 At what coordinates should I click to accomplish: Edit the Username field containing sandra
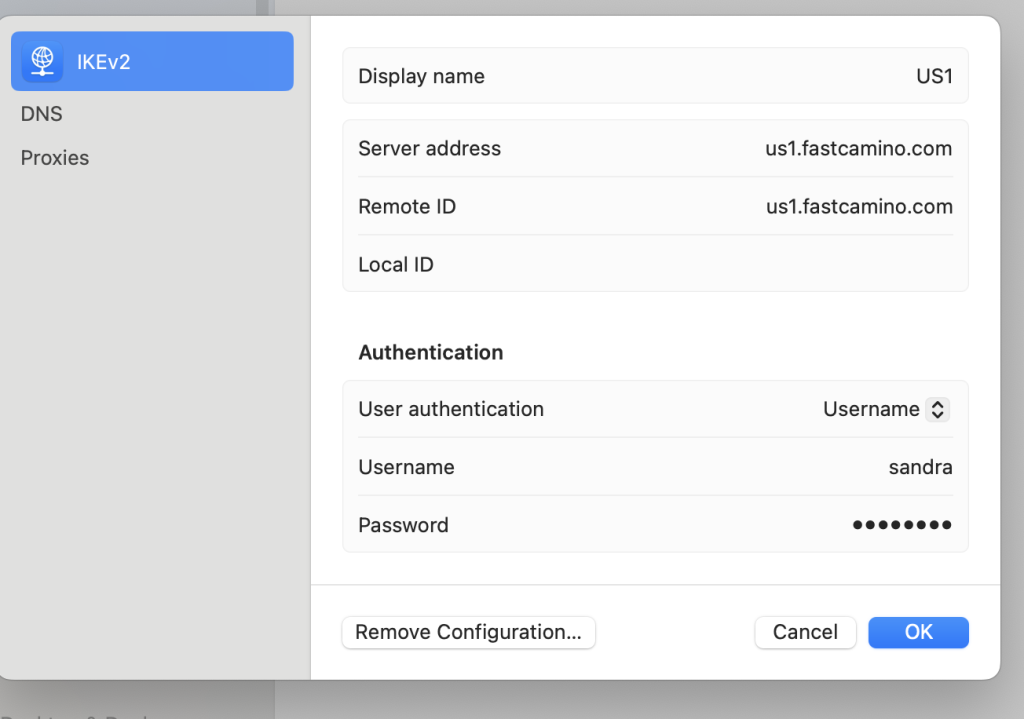pos(920,467)
